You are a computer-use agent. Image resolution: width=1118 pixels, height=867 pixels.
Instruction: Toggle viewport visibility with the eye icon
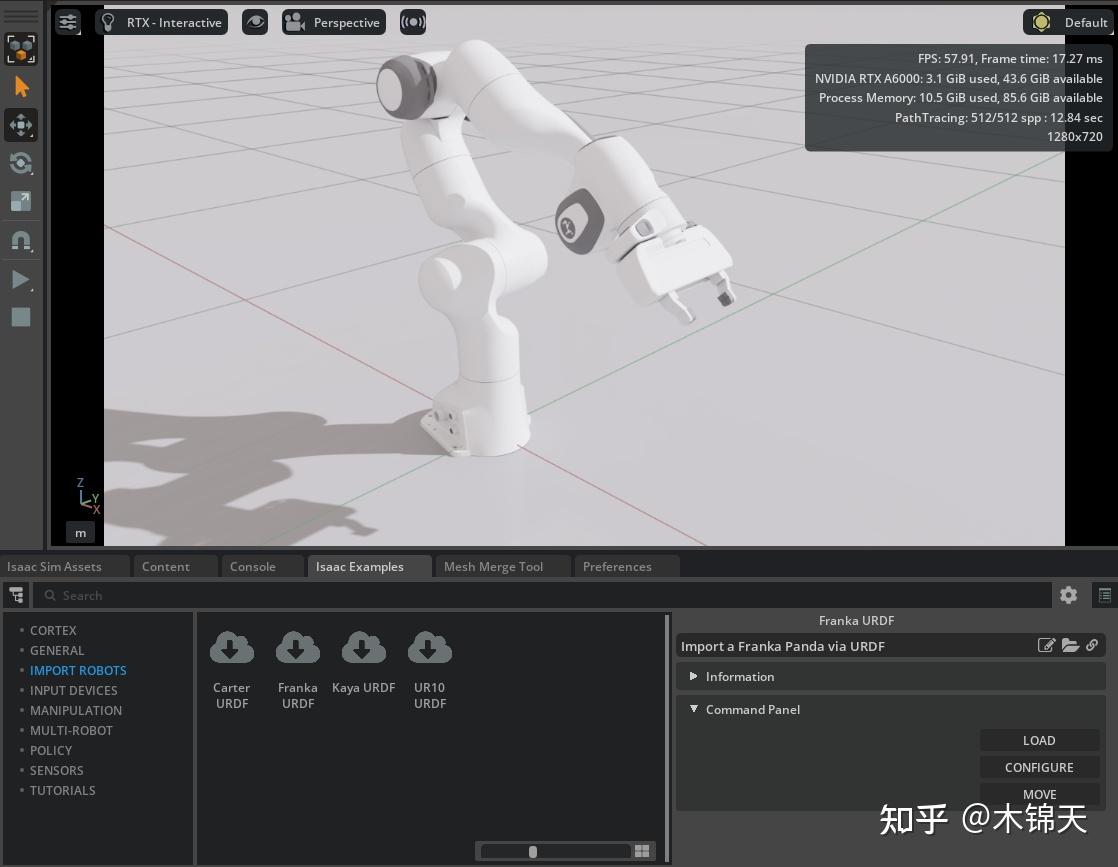(x=255, y=22)
